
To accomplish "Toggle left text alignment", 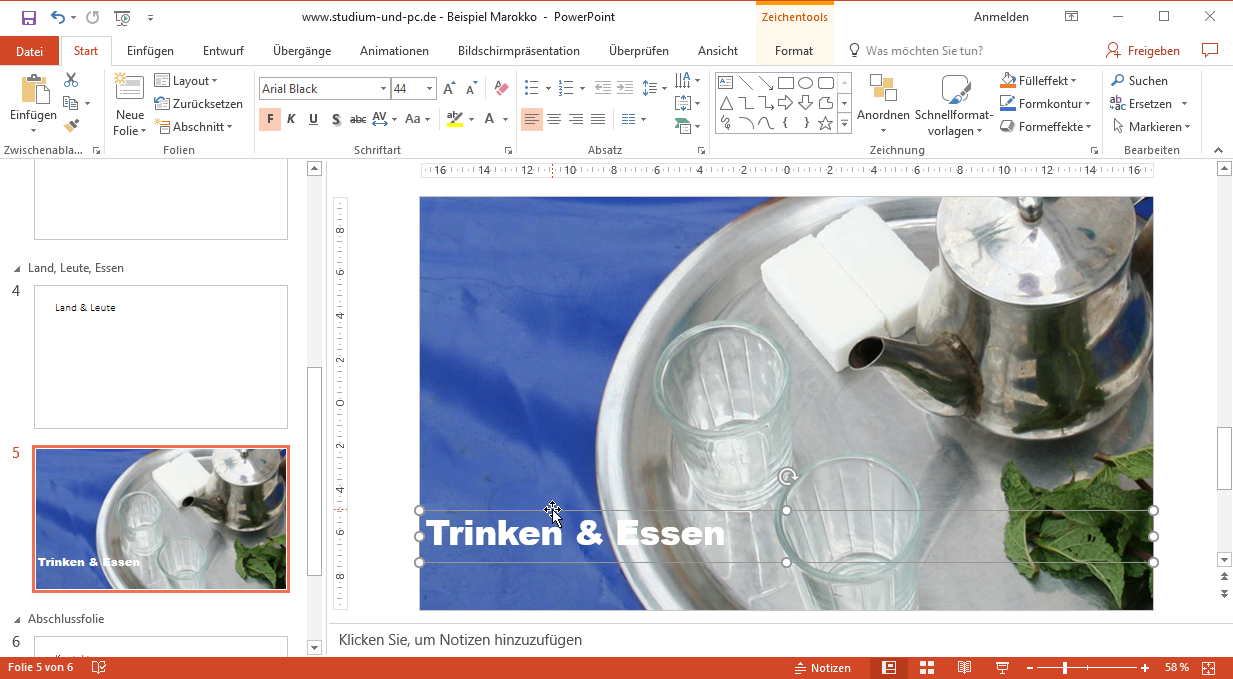I will [532, 119].
